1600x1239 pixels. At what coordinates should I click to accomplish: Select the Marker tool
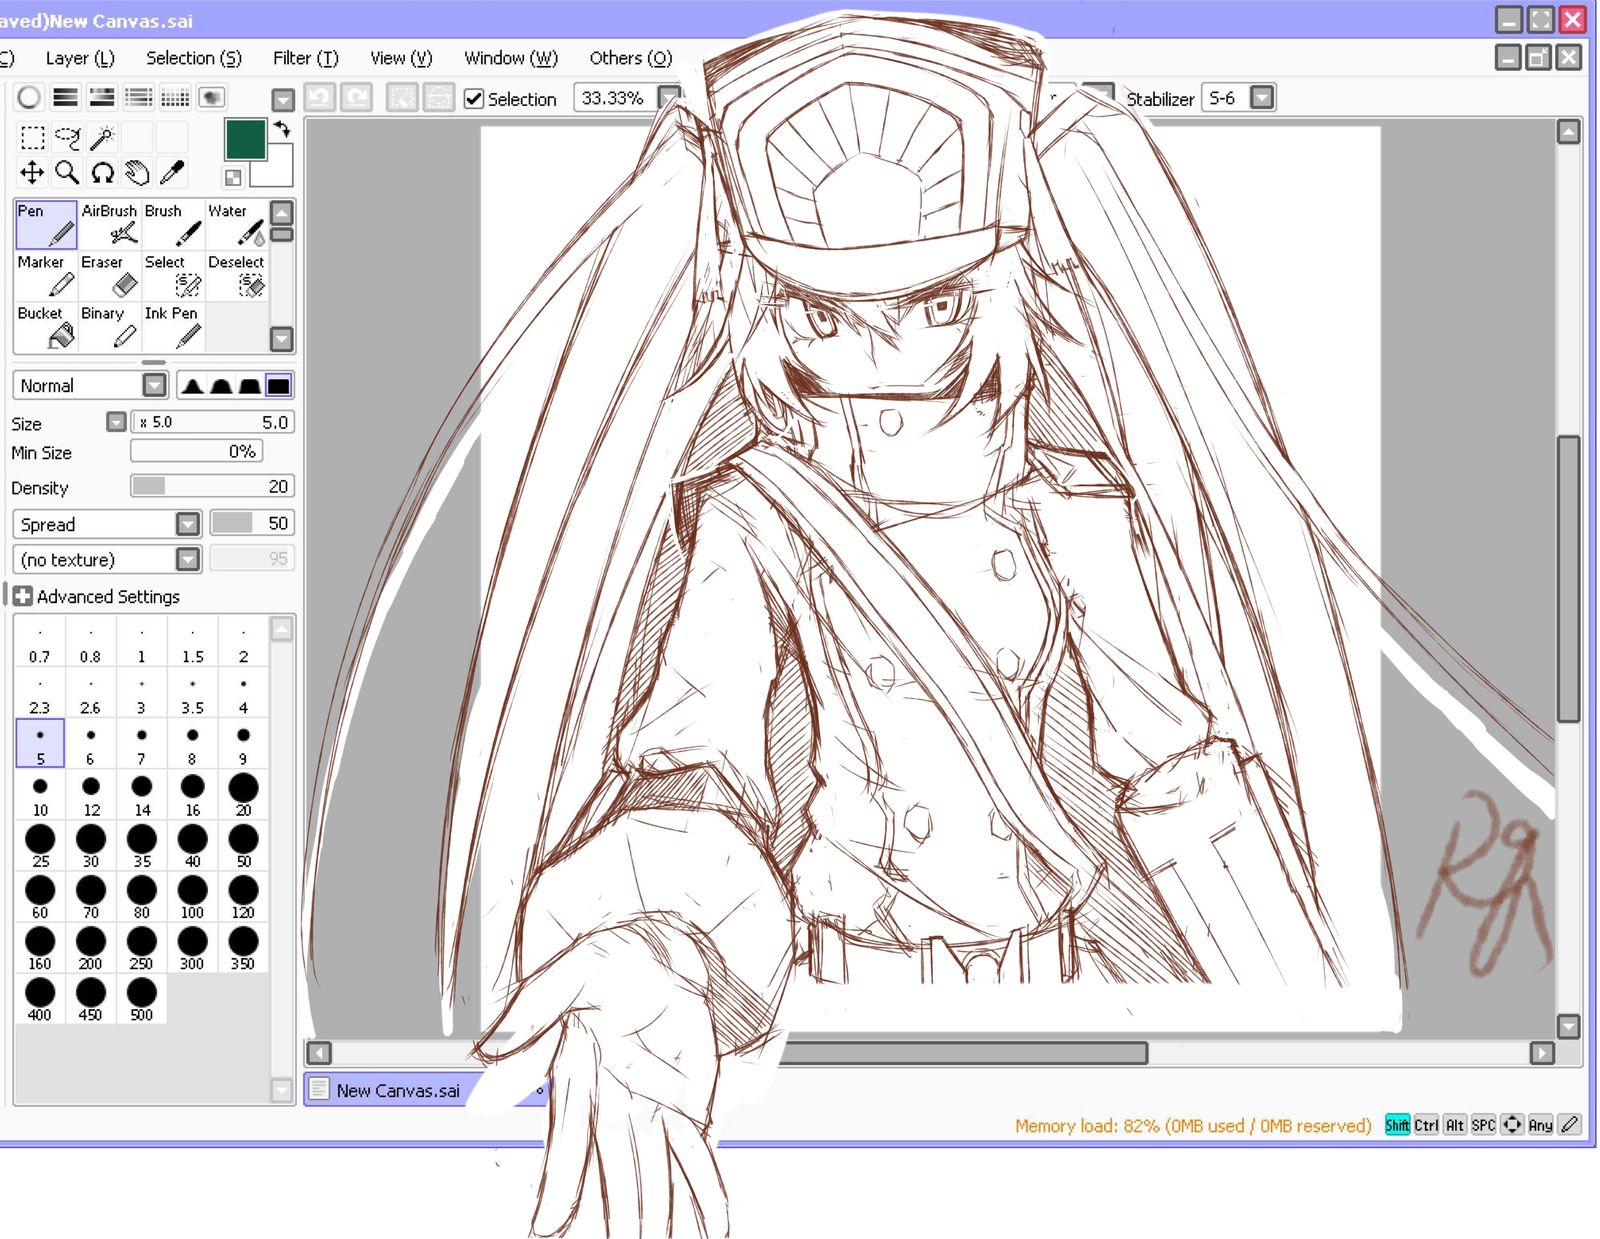click(46, 275)
